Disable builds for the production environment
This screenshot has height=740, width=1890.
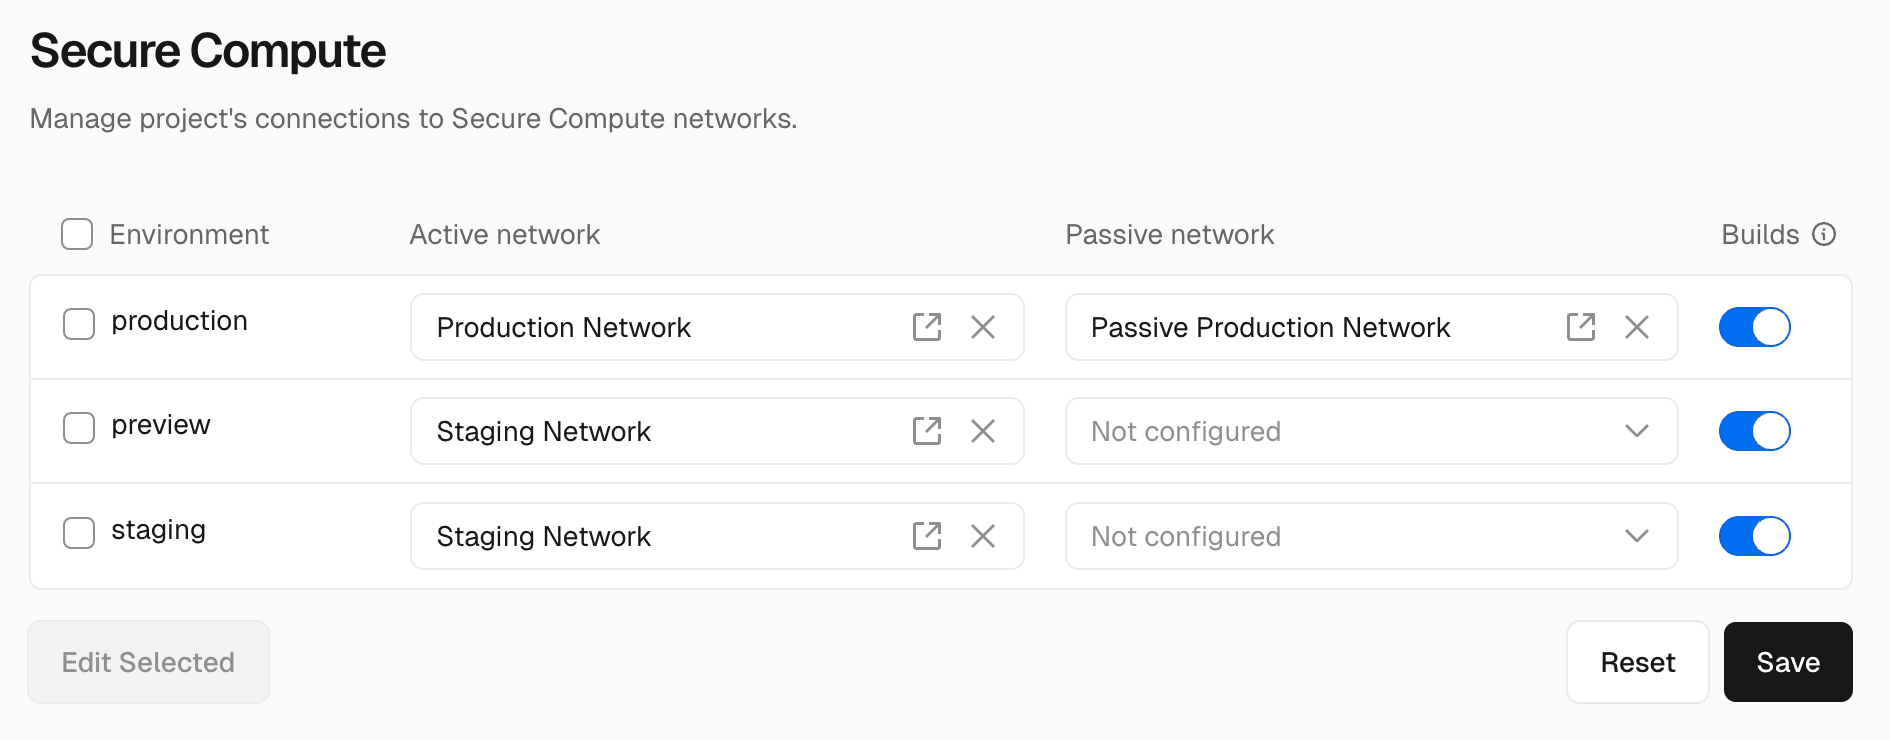pos(1754,327)
